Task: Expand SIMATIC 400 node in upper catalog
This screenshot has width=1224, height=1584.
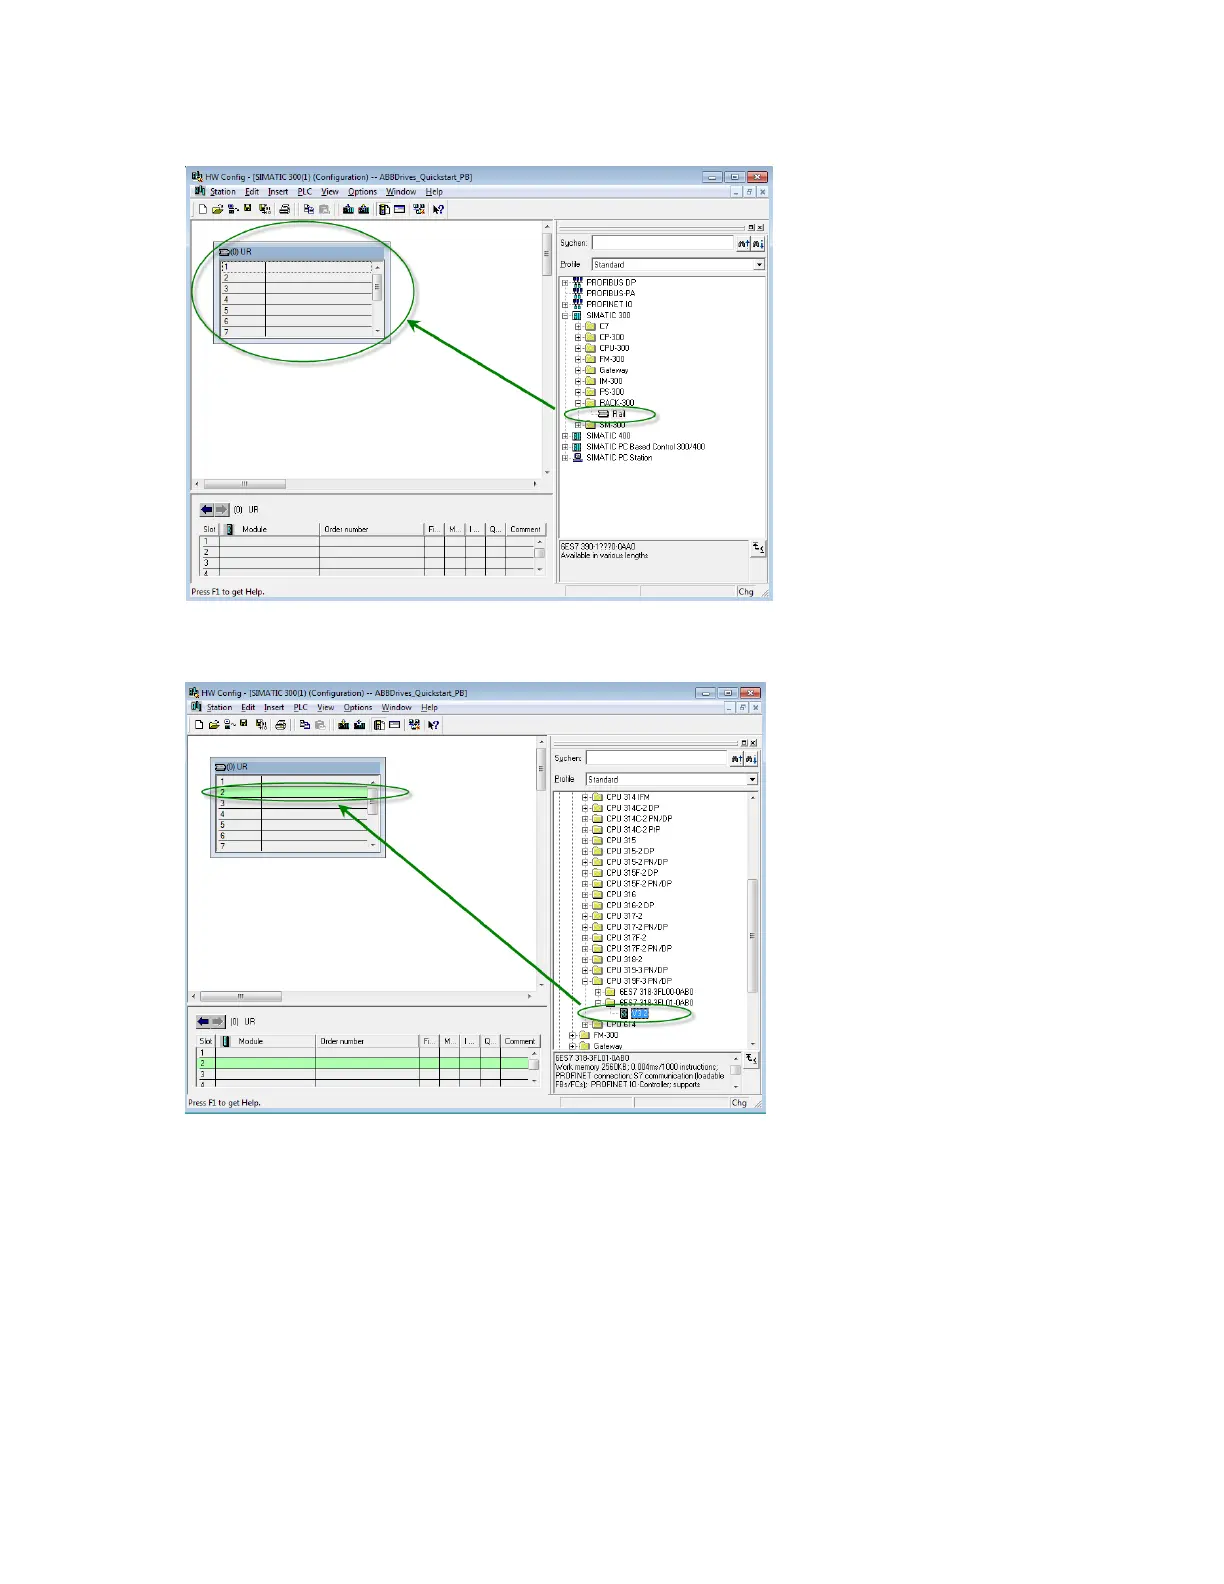Action: (x=565, y=436)
